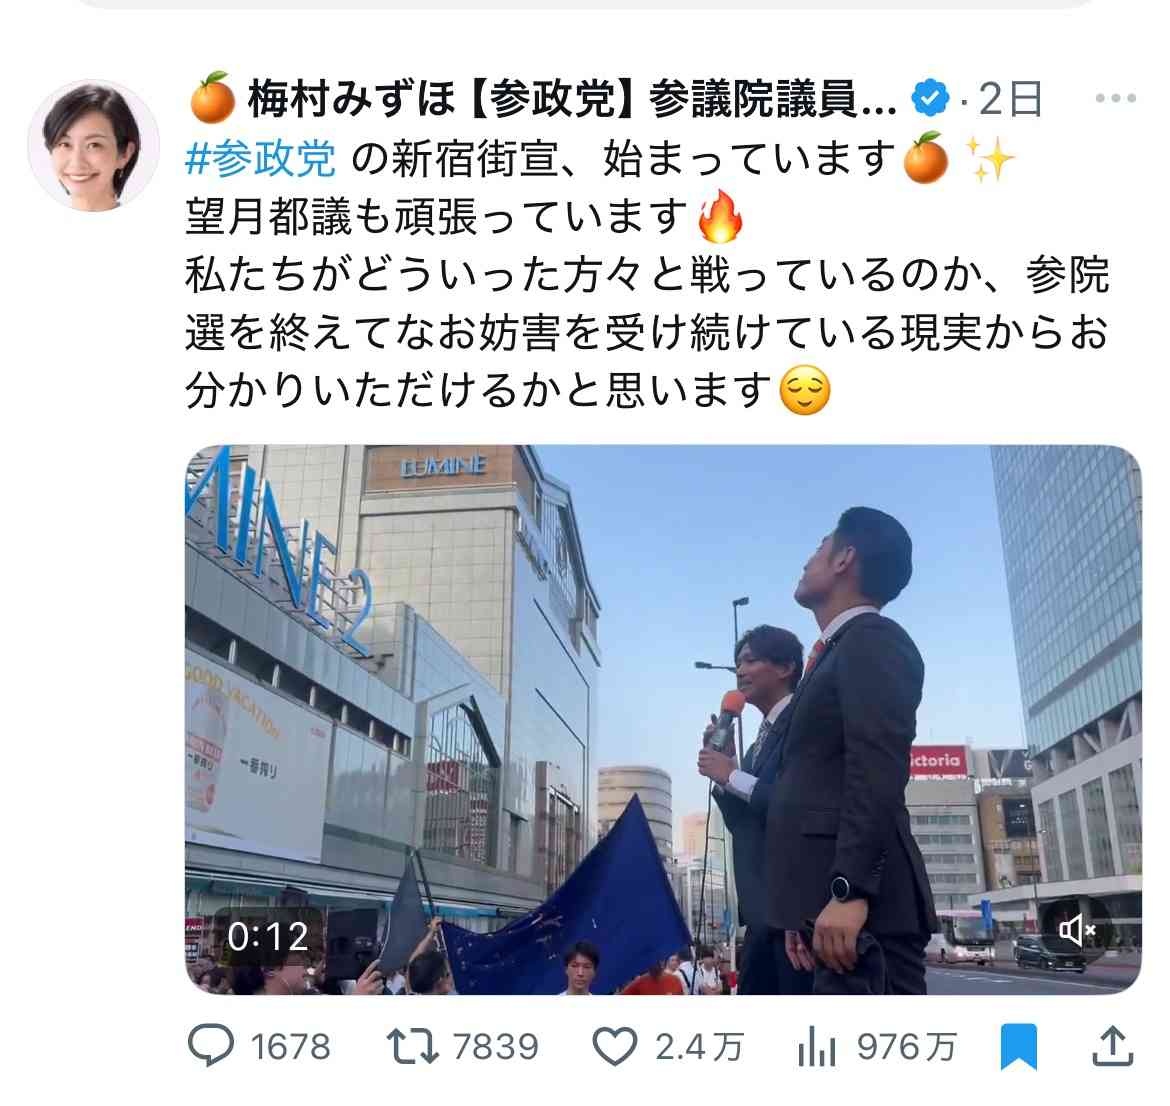Open the three-dot more options menu
The image size is (1170, 1106).
(x=1116, y=98)
